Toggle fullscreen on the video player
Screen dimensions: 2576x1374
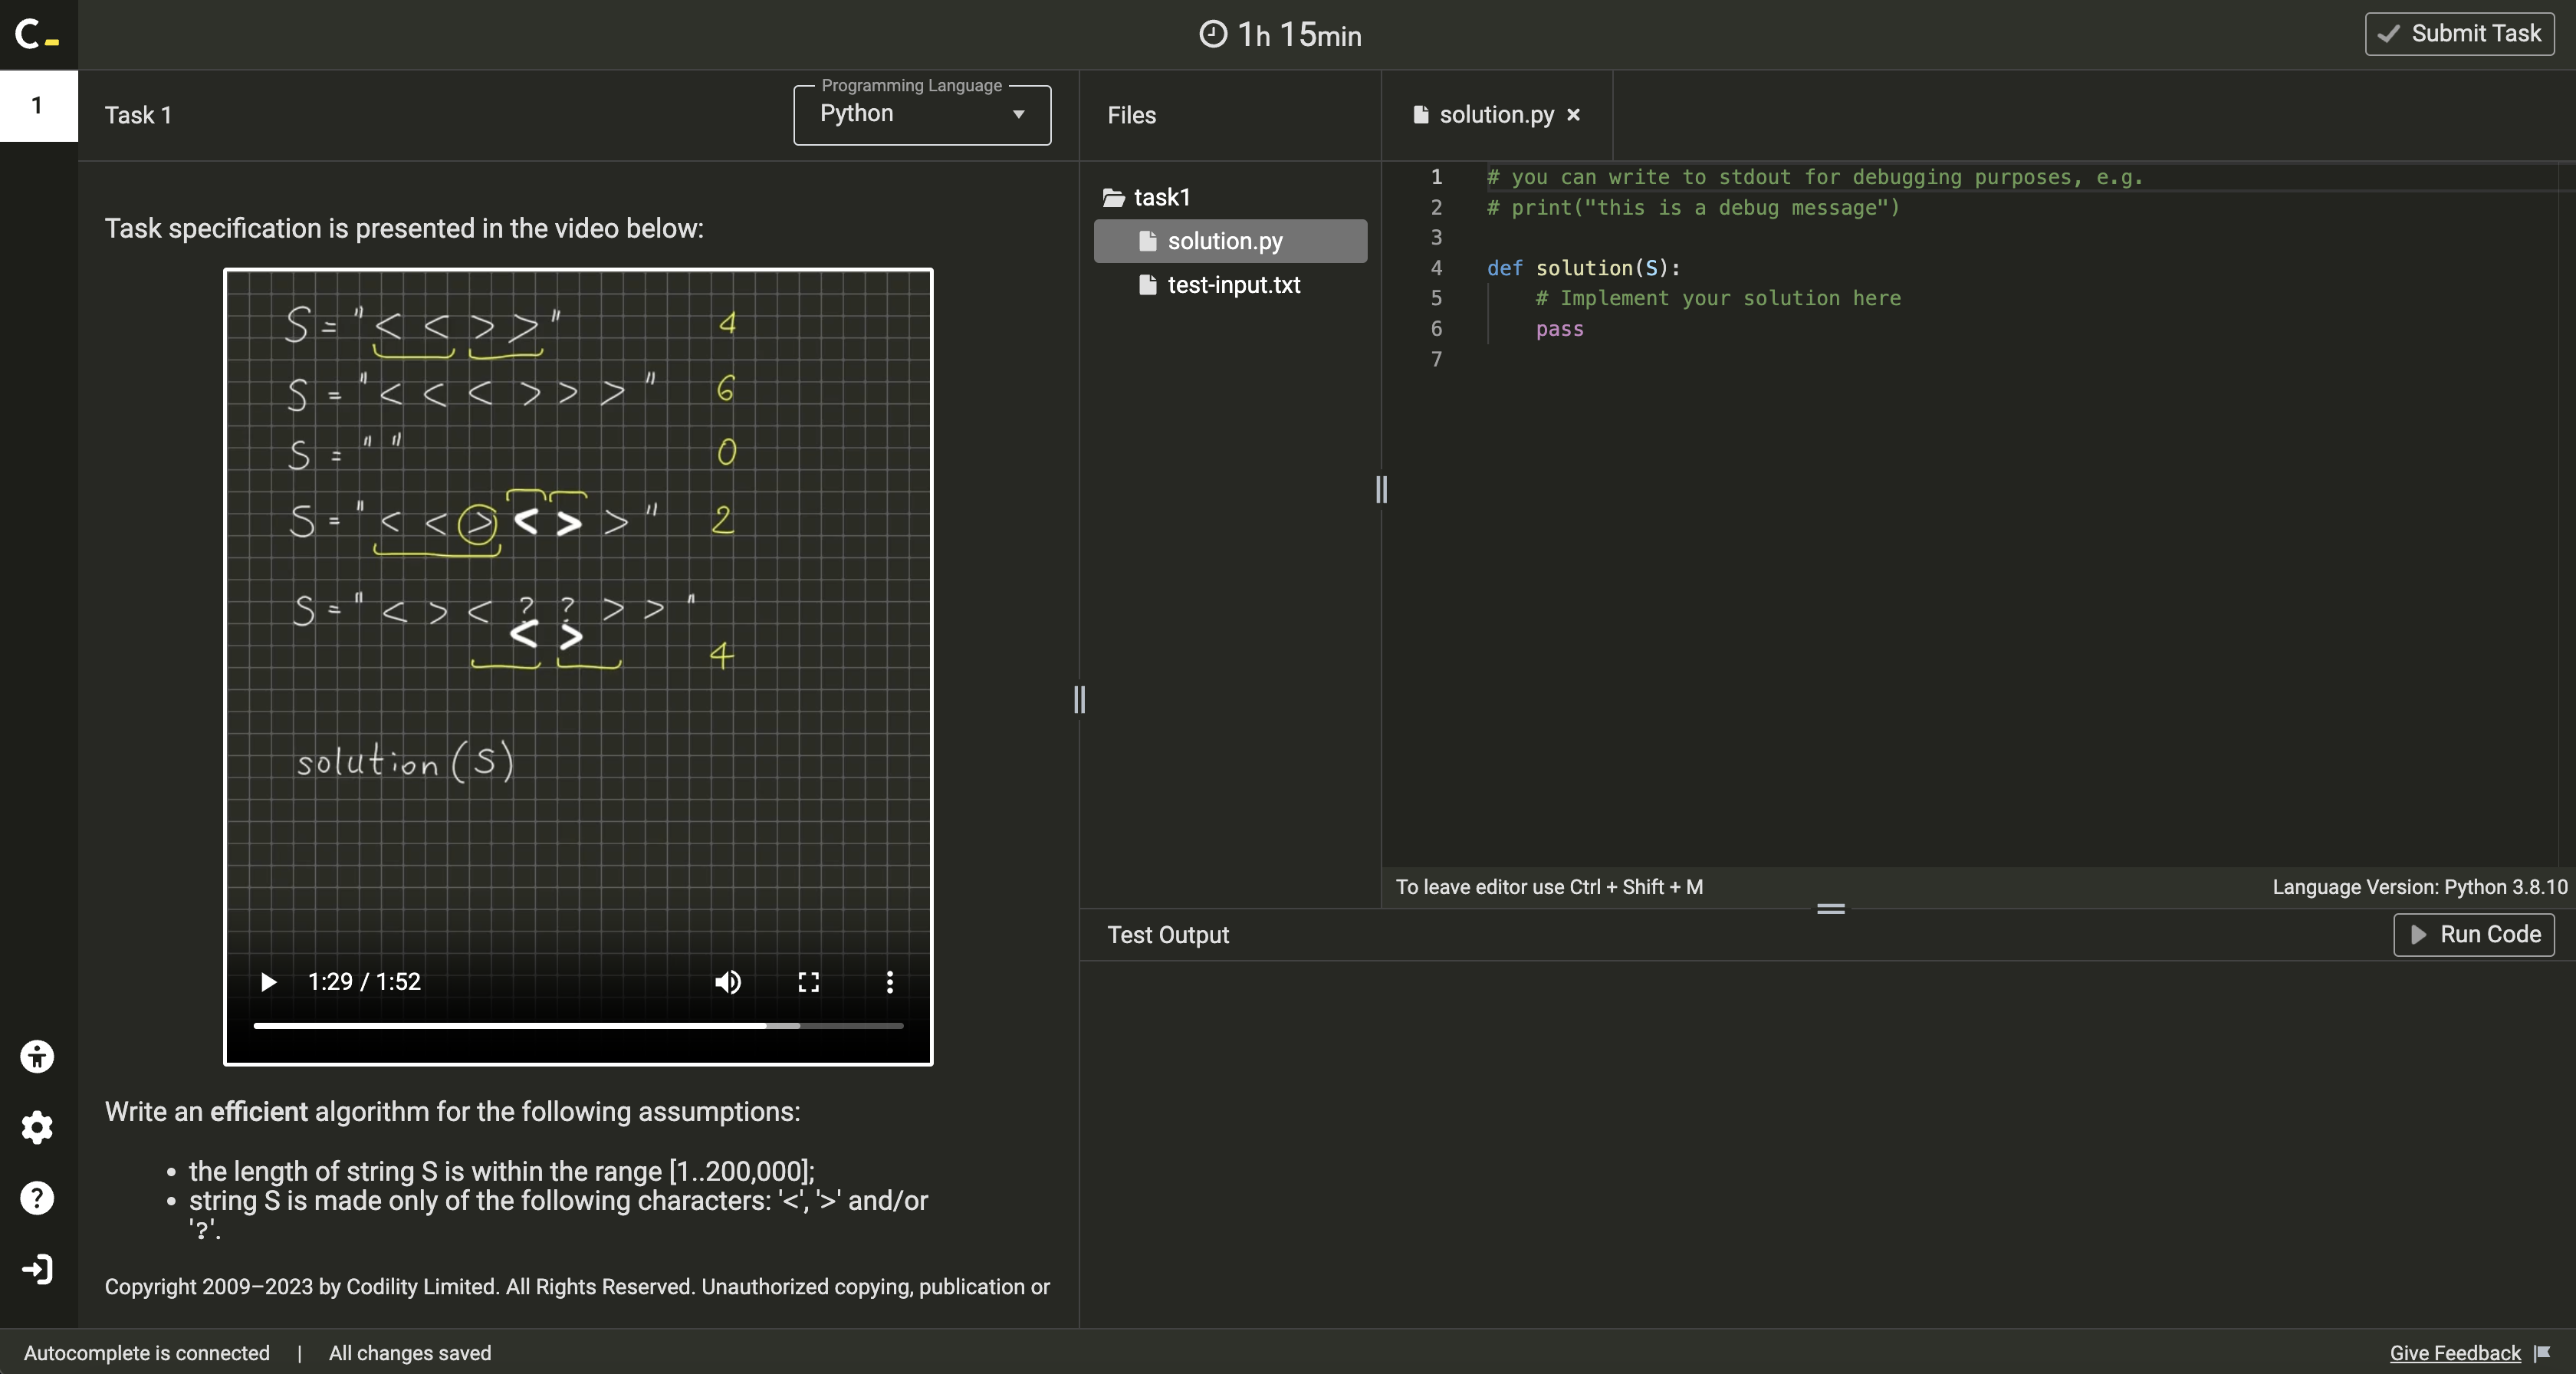(808, 982)
